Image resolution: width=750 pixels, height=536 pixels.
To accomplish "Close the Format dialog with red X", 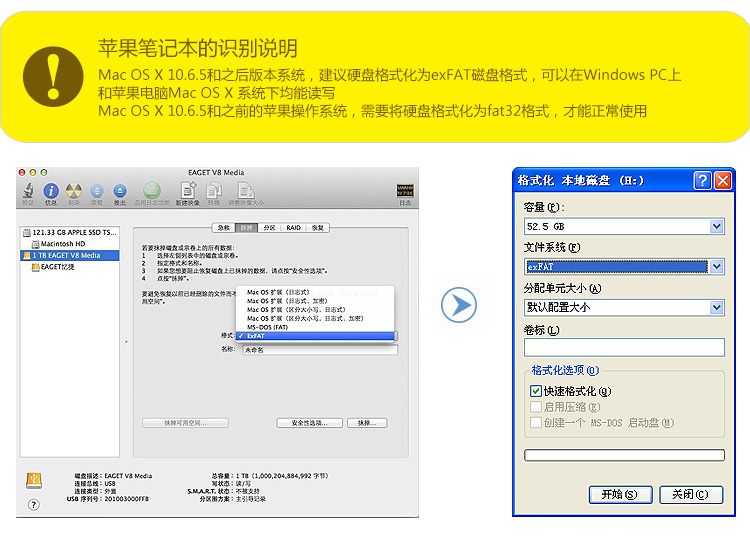I will [723, 180].
